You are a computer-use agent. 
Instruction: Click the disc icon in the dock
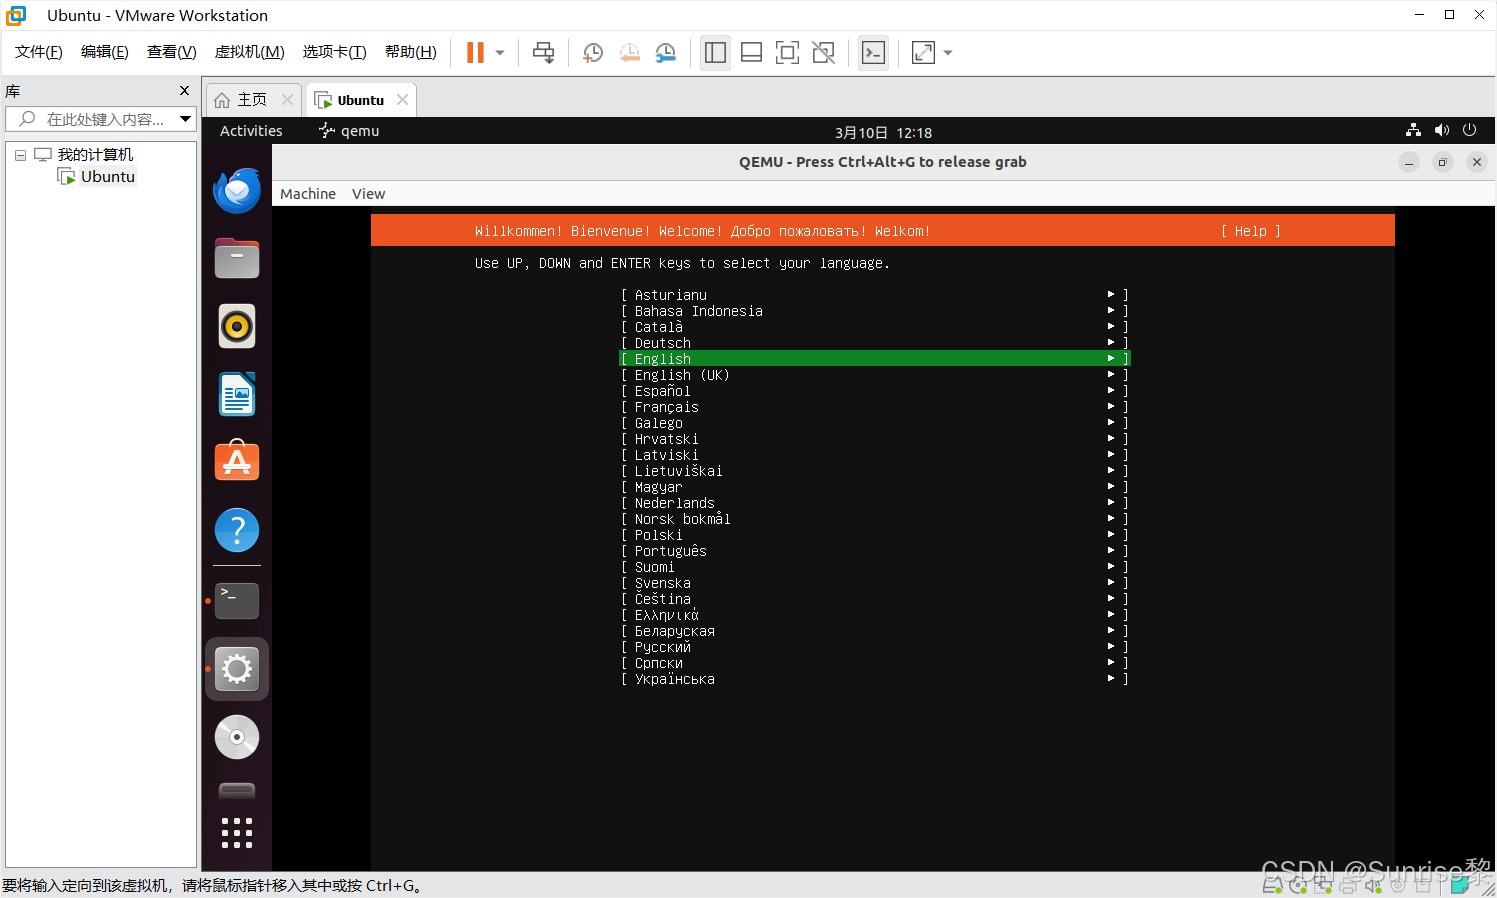click(x=237, y=737)
